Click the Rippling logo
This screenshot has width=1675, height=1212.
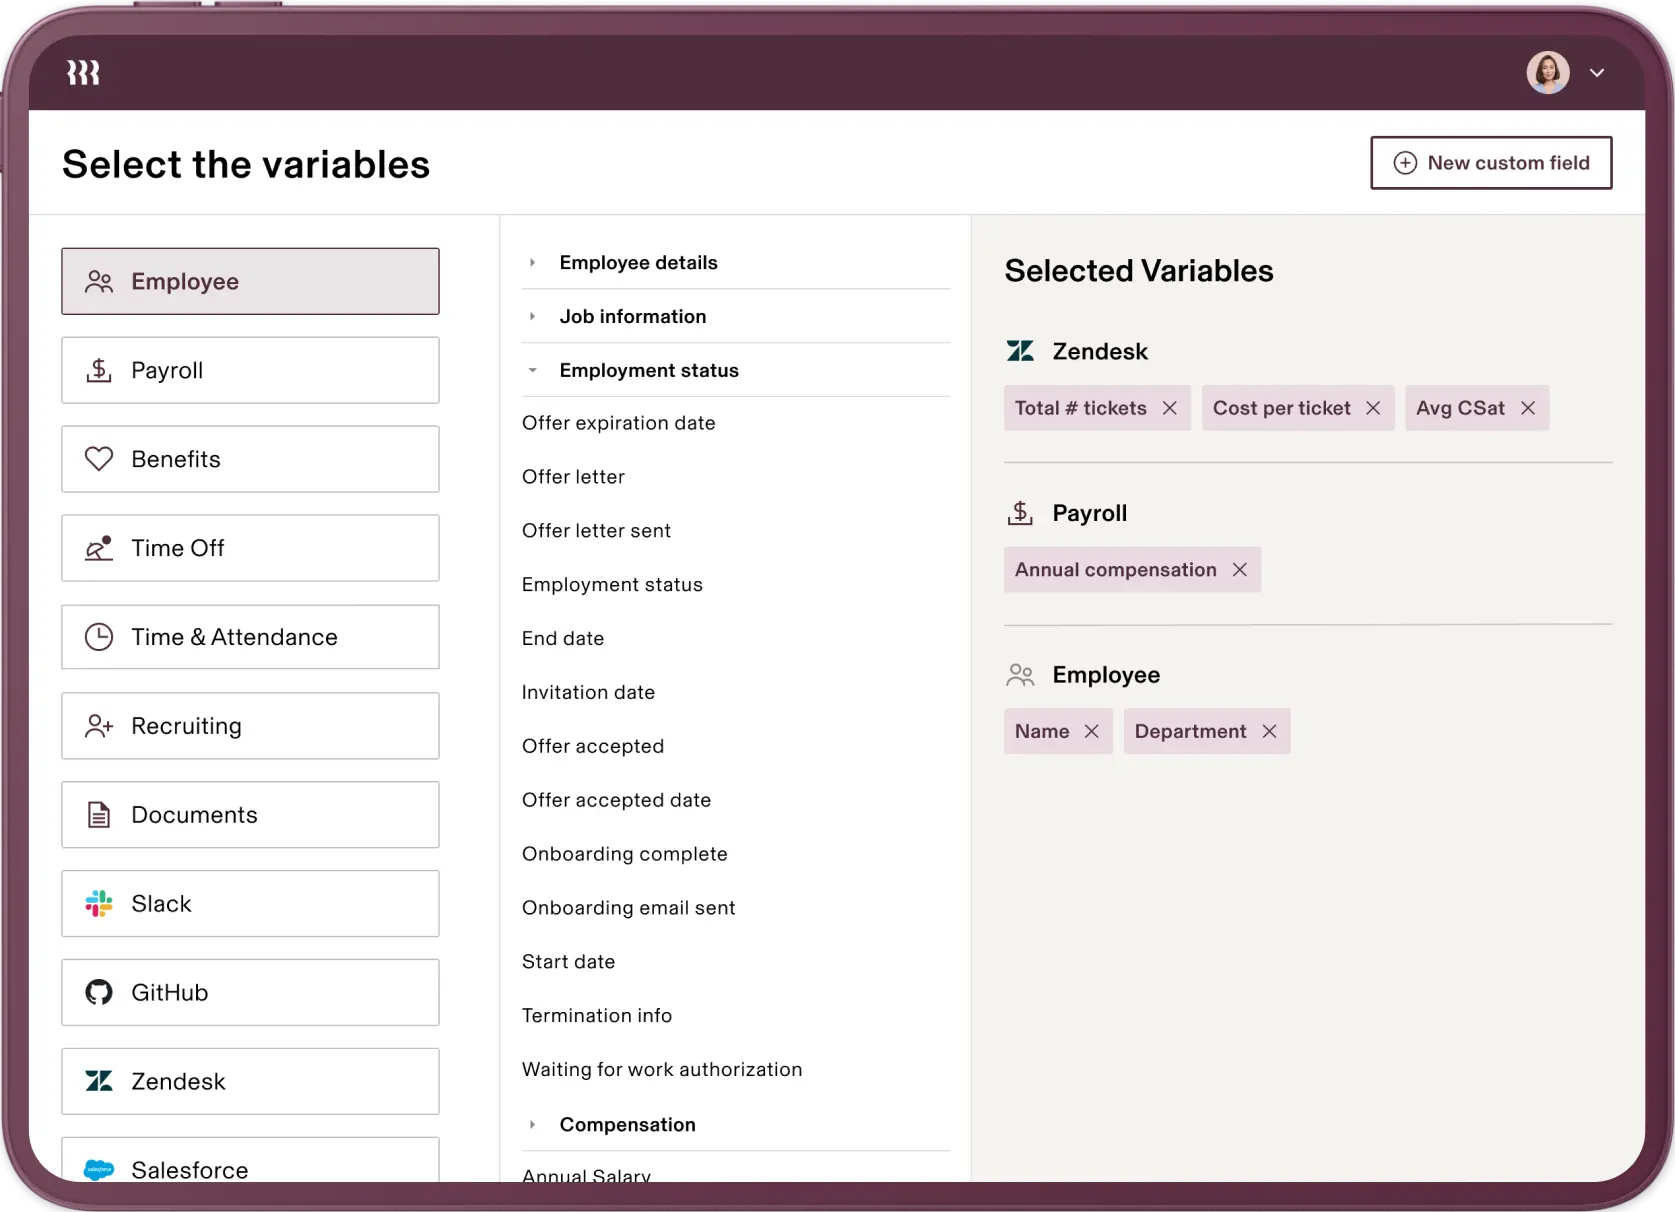click(83, 72)
